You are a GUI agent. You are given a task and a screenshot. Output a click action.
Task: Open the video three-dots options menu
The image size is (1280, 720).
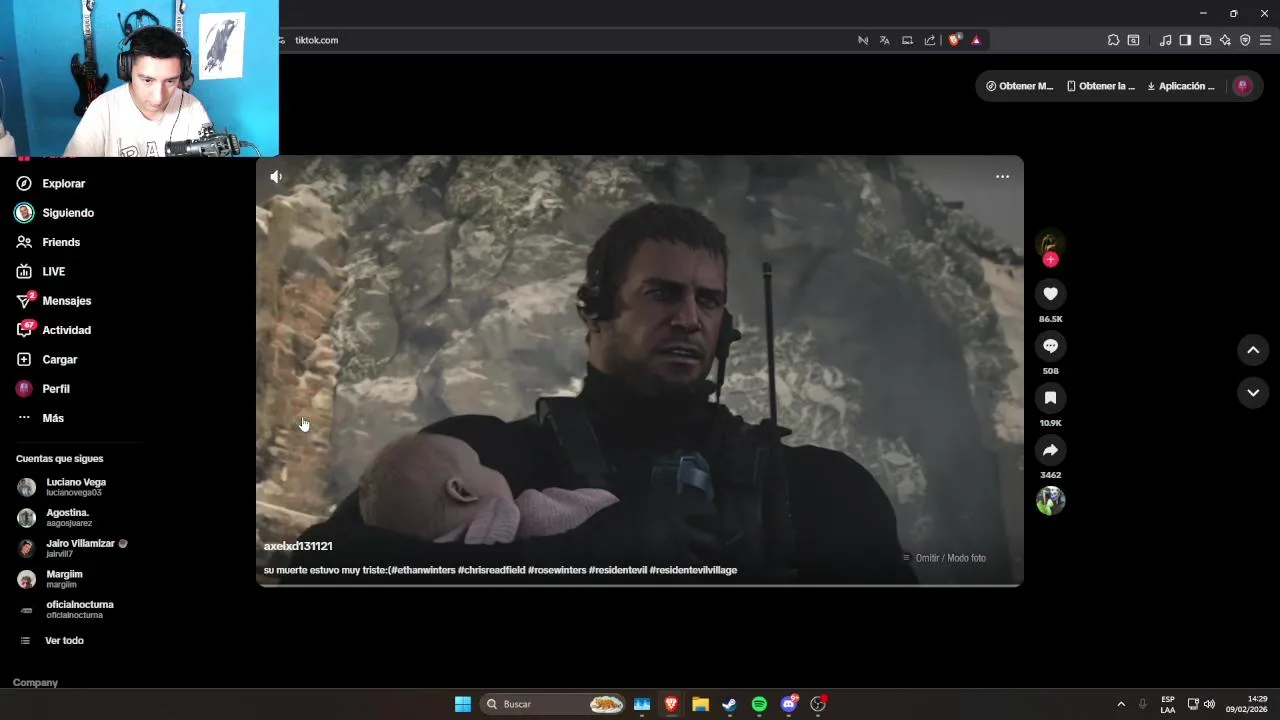(1002, 177)
